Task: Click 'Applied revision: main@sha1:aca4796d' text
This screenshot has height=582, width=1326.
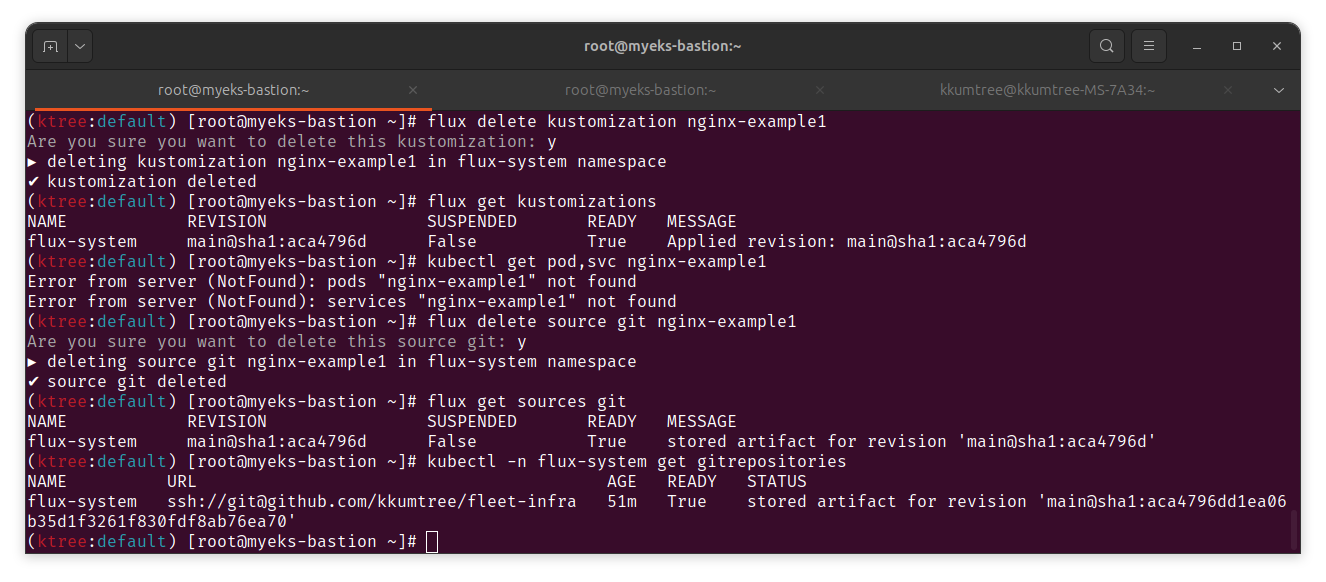Action: [x=846, y=242]
